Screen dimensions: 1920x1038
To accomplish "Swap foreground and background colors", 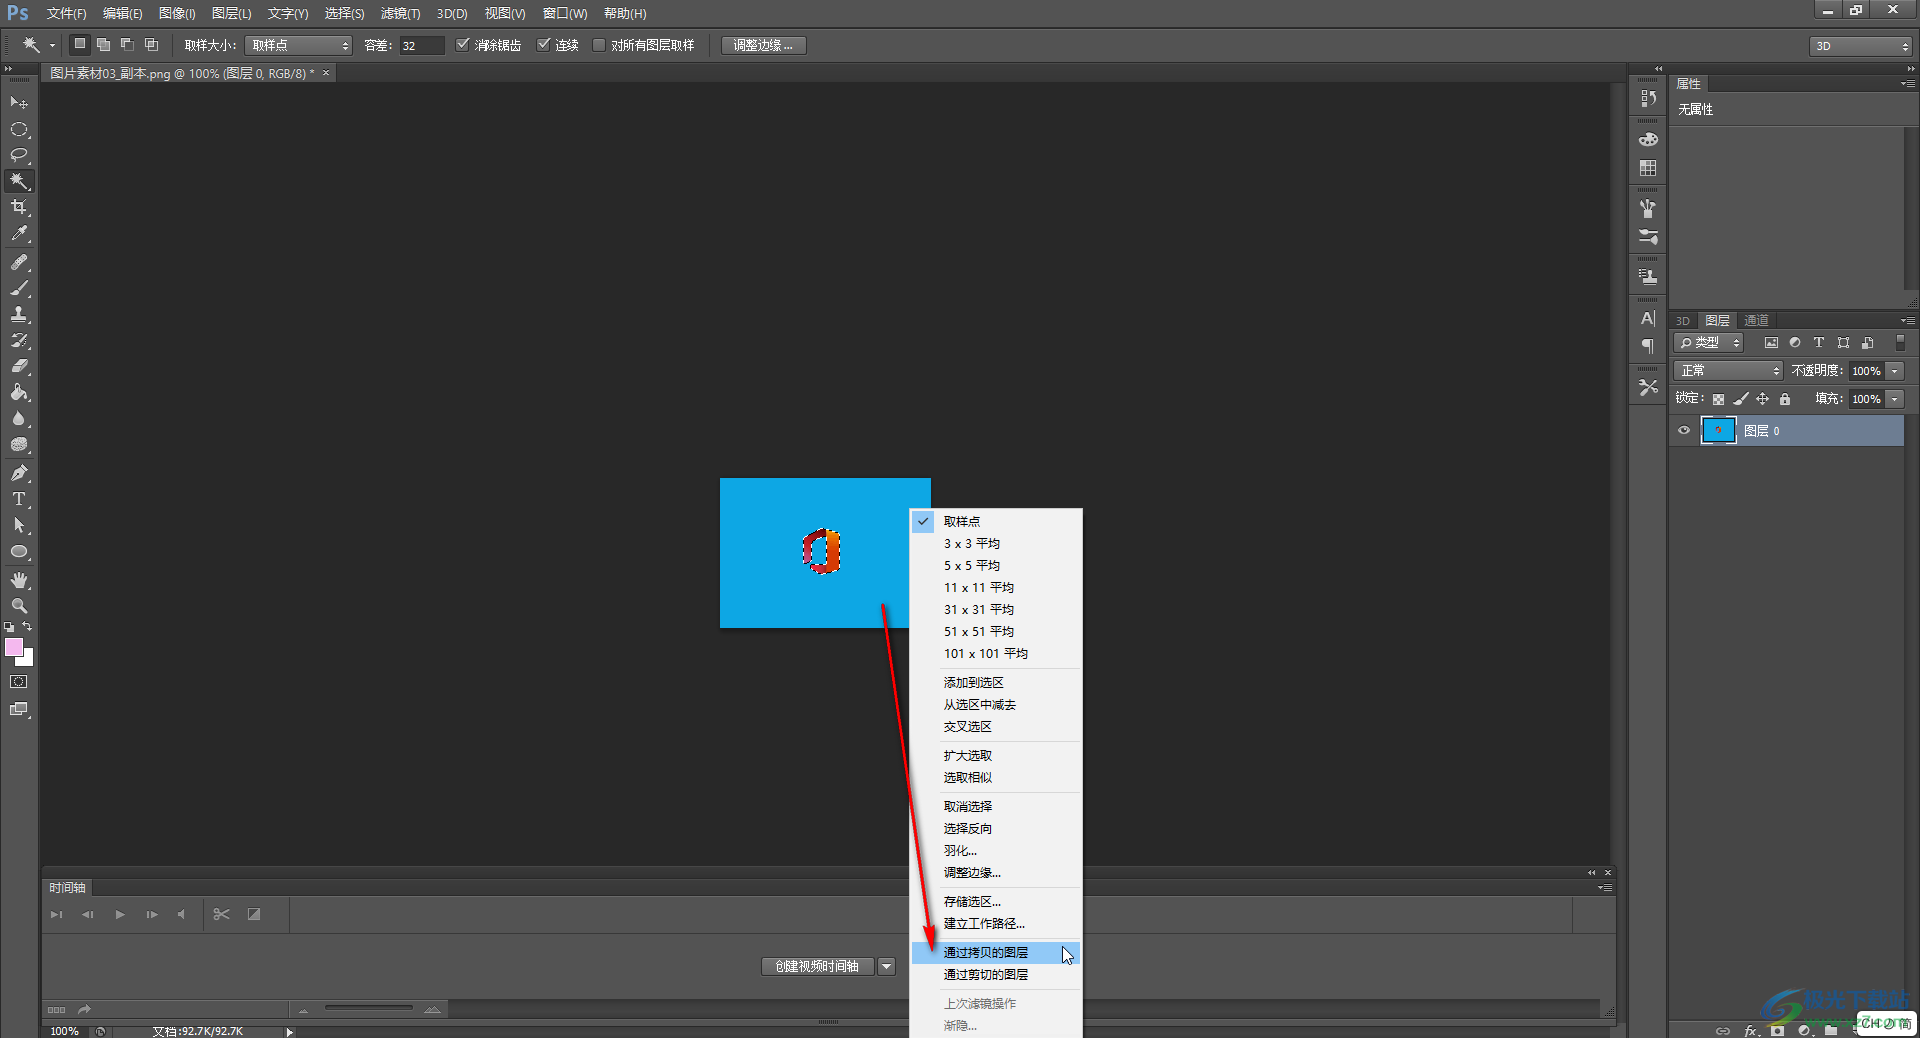I will point(27,627).
